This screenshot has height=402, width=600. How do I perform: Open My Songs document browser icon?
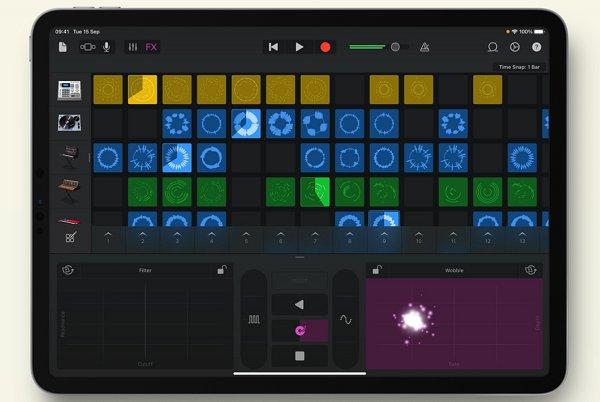tap(63, 47)
